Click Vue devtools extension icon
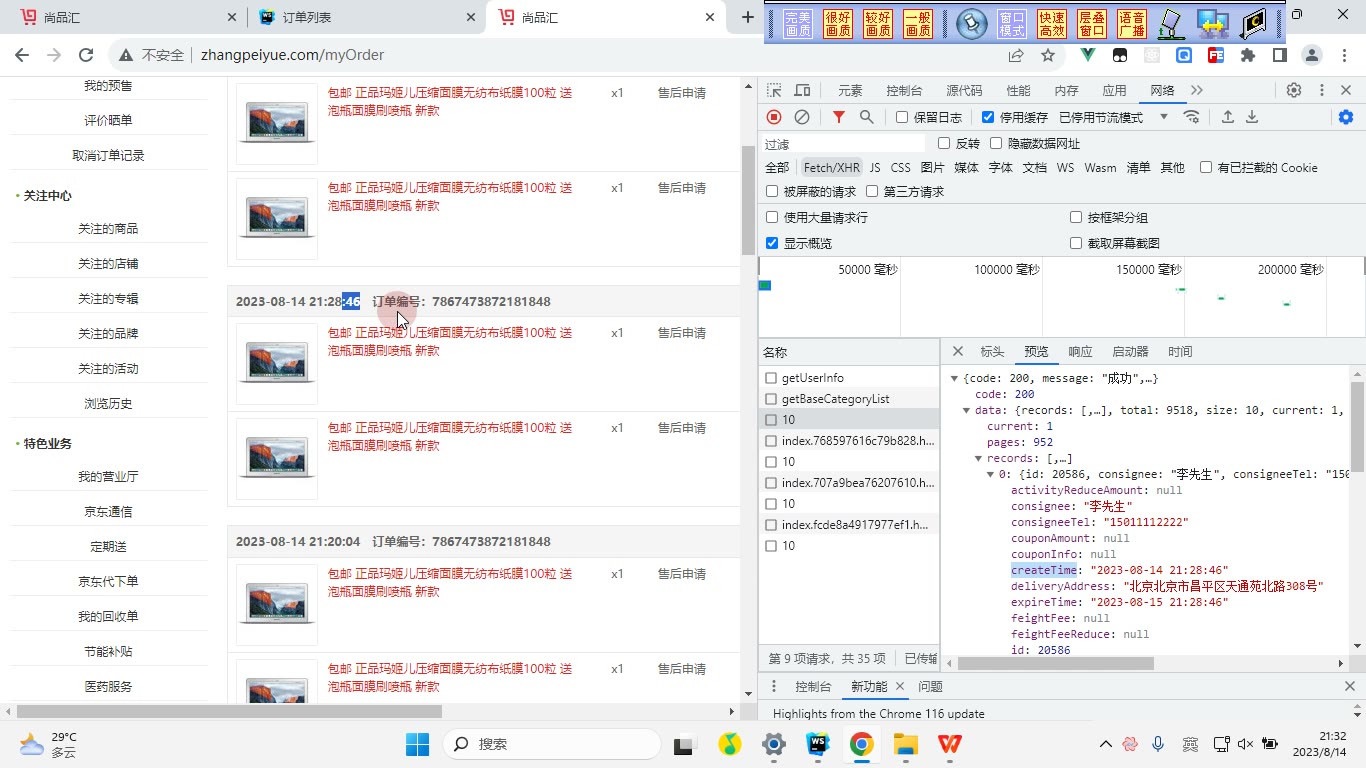1366x768 pixels. click(1088, 55)
